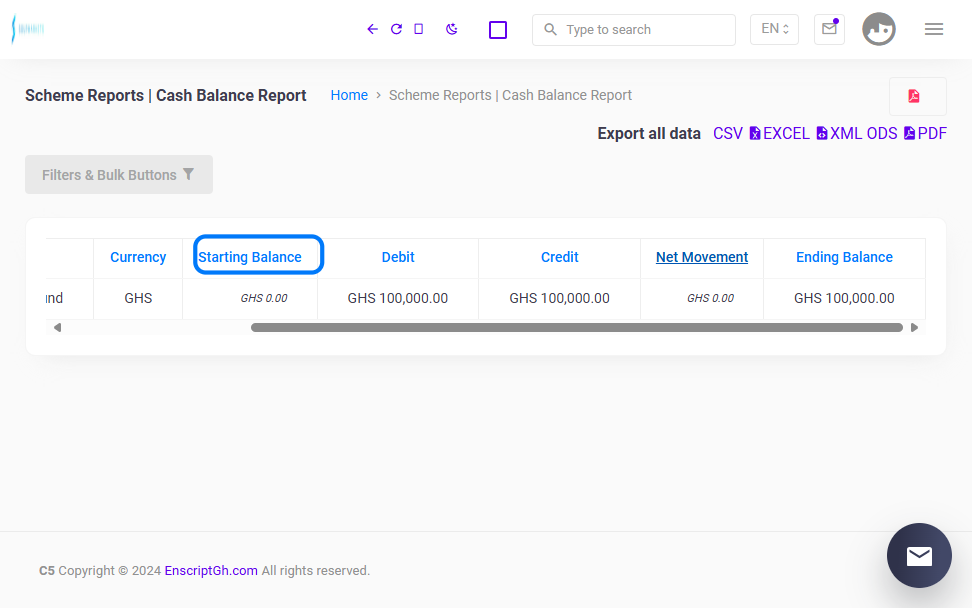
Task: Open the user avatar profile menu
Action: [878, 29]
